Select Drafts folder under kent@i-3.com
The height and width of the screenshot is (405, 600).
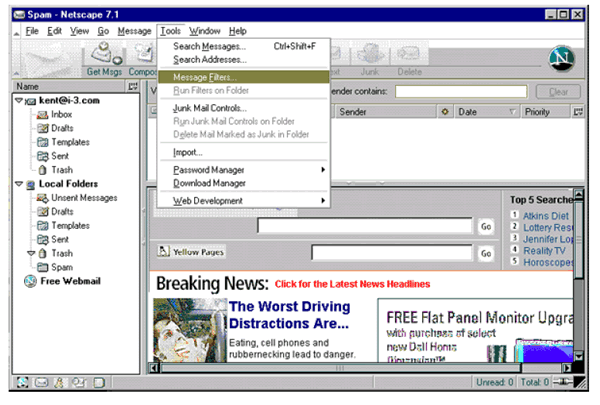point(62,128)
